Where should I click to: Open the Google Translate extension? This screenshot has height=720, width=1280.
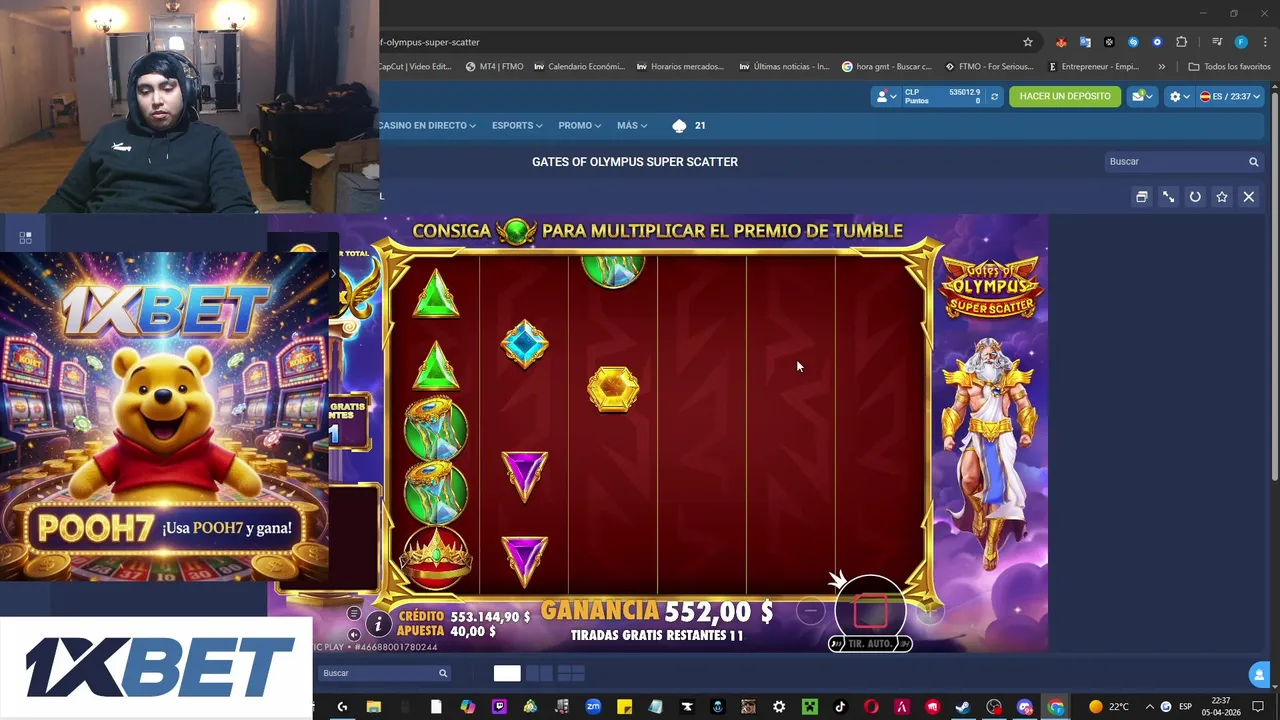point(1085,42)
